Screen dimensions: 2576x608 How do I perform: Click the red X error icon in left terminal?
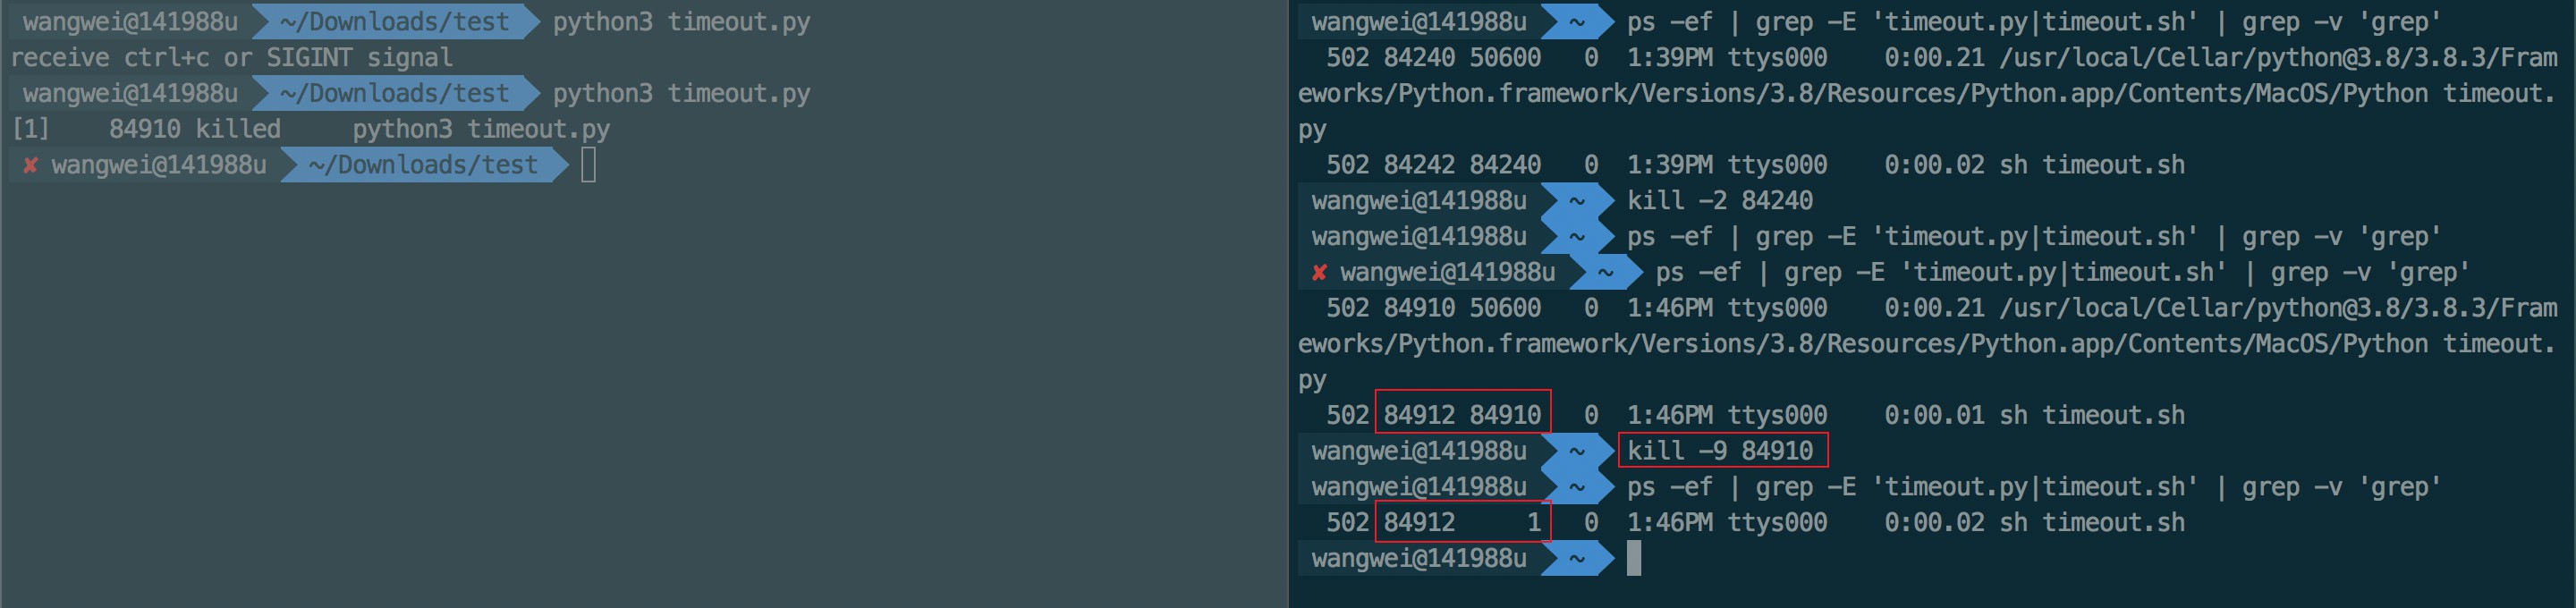click(30, 165)
